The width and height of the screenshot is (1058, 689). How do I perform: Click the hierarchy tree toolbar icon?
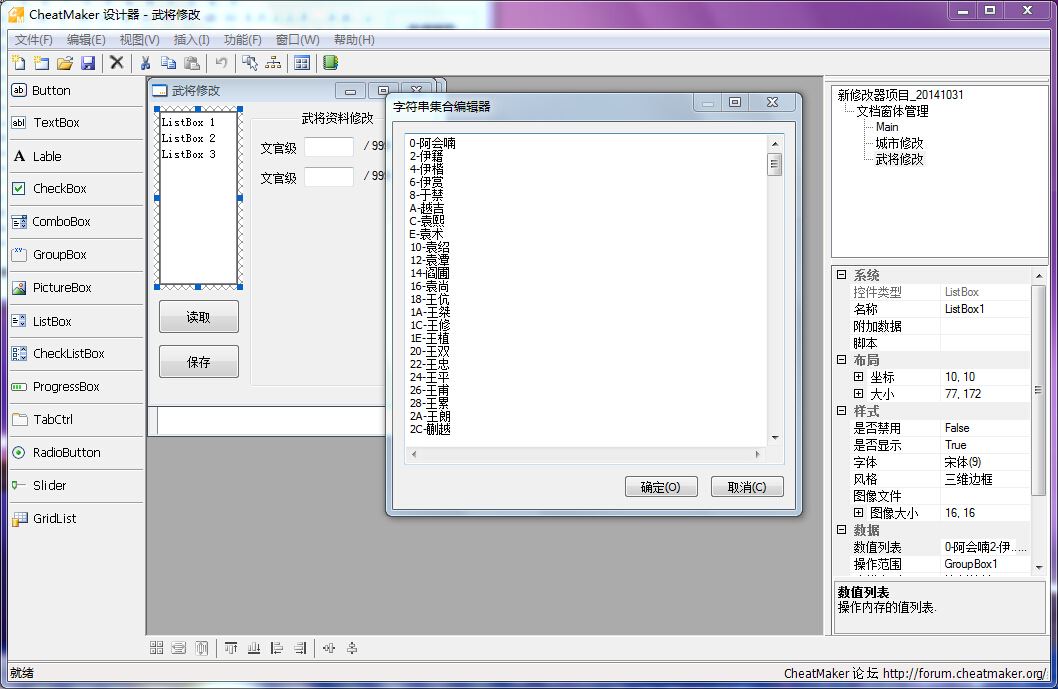click(x=273, y=63)
